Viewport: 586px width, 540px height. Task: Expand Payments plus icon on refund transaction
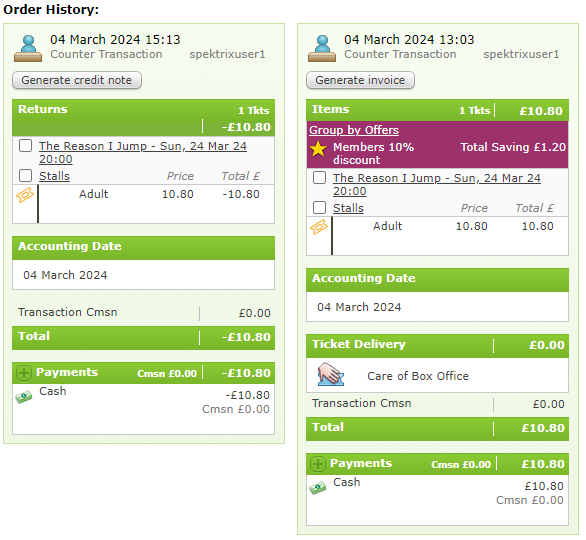24,373
